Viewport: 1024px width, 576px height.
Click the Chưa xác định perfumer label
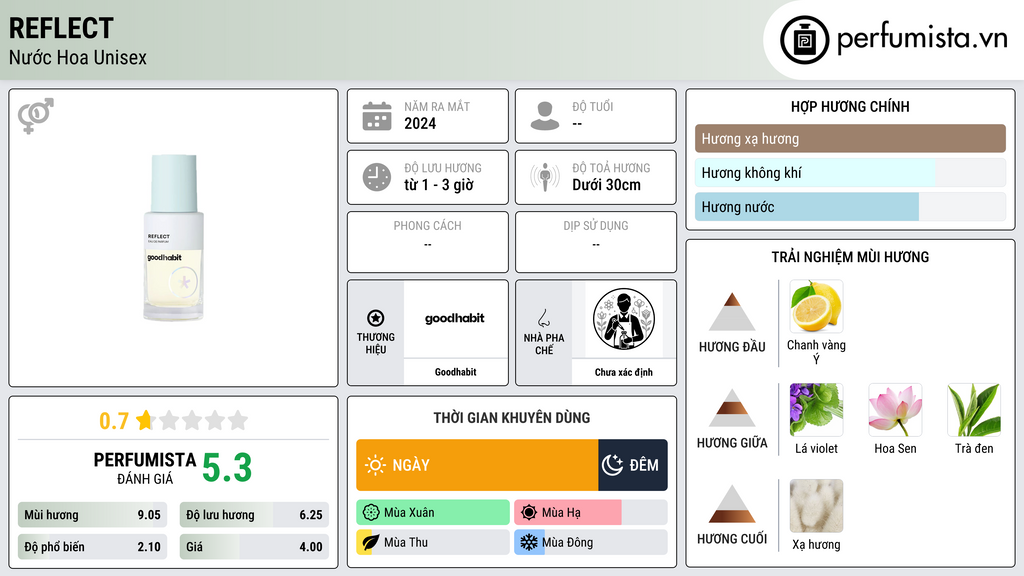(624, 372)
